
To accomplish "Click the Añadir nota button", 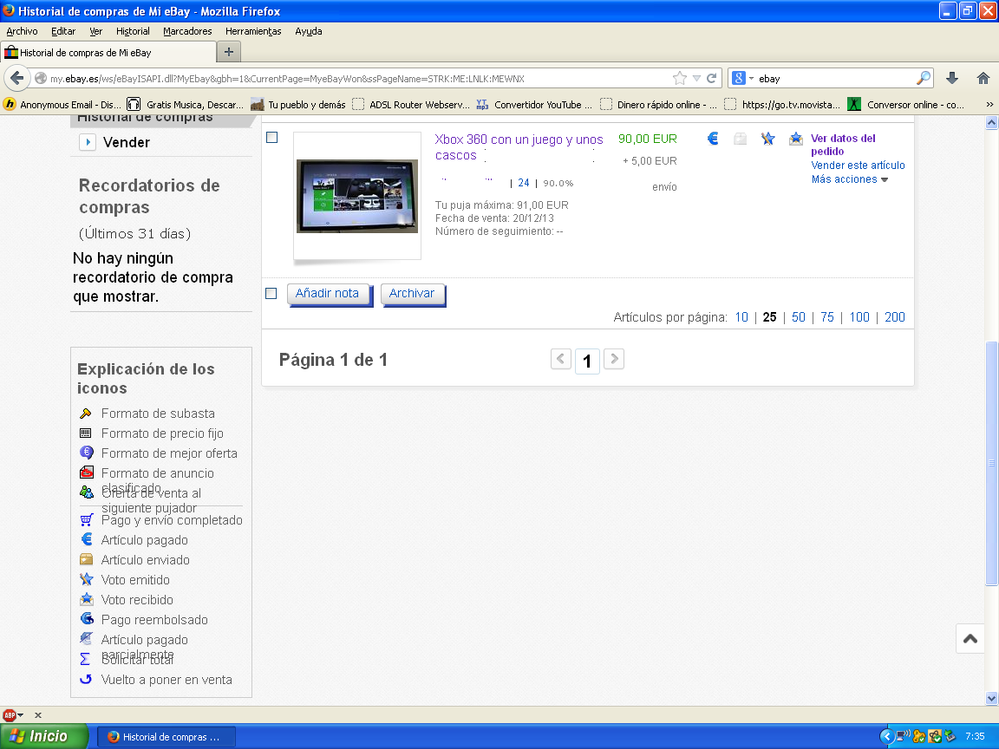I will 329,294.
